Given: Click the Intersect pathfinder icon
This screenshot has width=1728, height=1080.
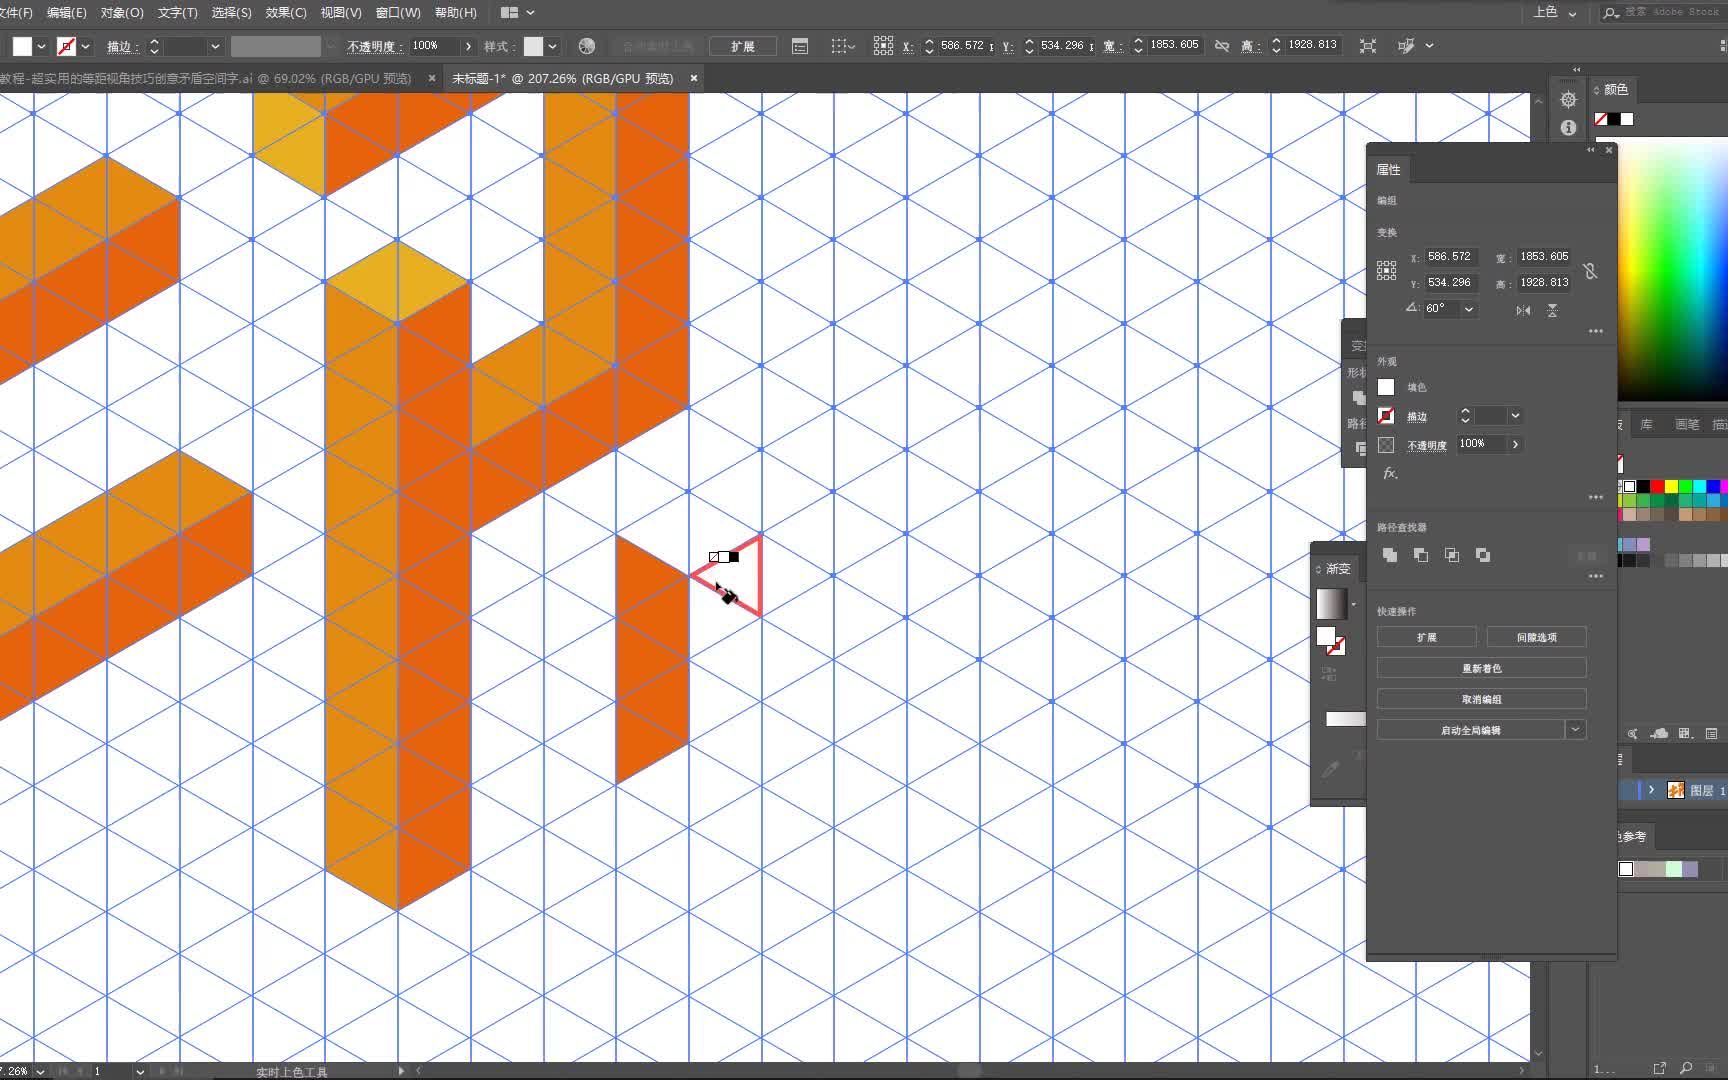Looking at the screenshot, I should click(1452, 555).
